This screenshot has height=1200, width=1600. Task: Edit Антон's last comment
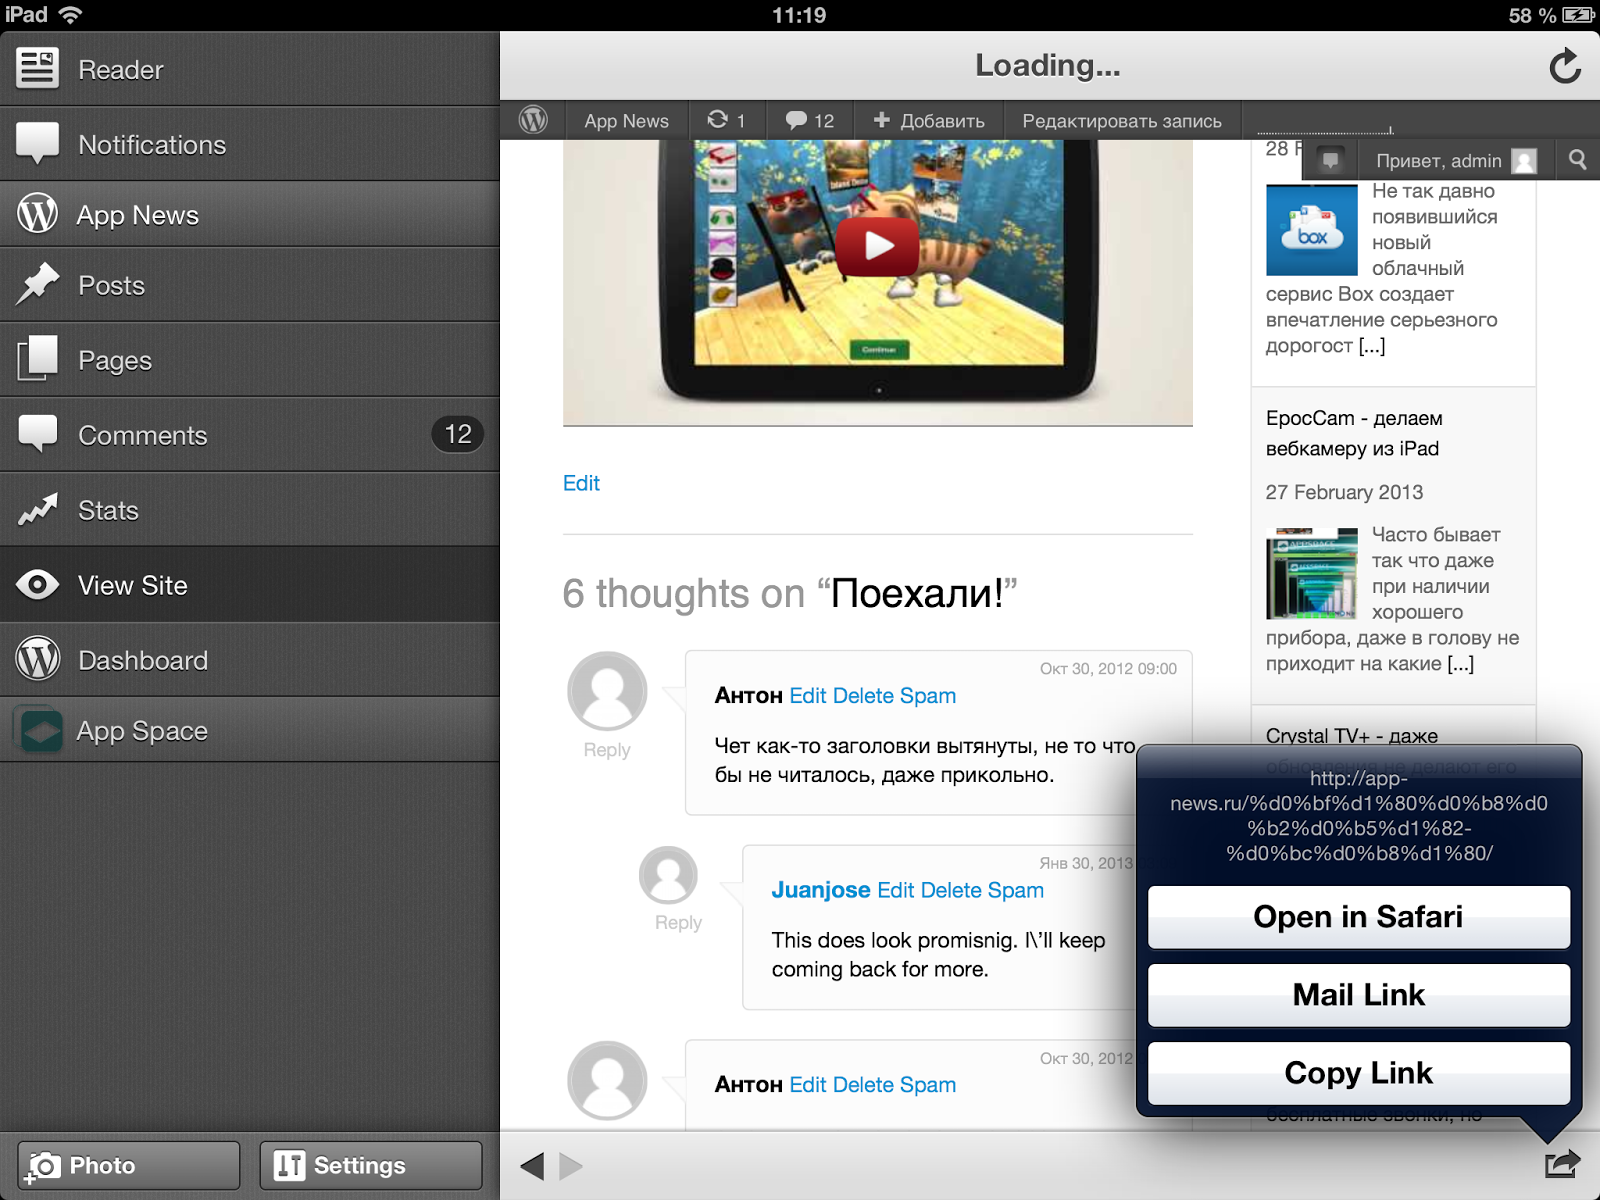click(x=808, y=1085)
